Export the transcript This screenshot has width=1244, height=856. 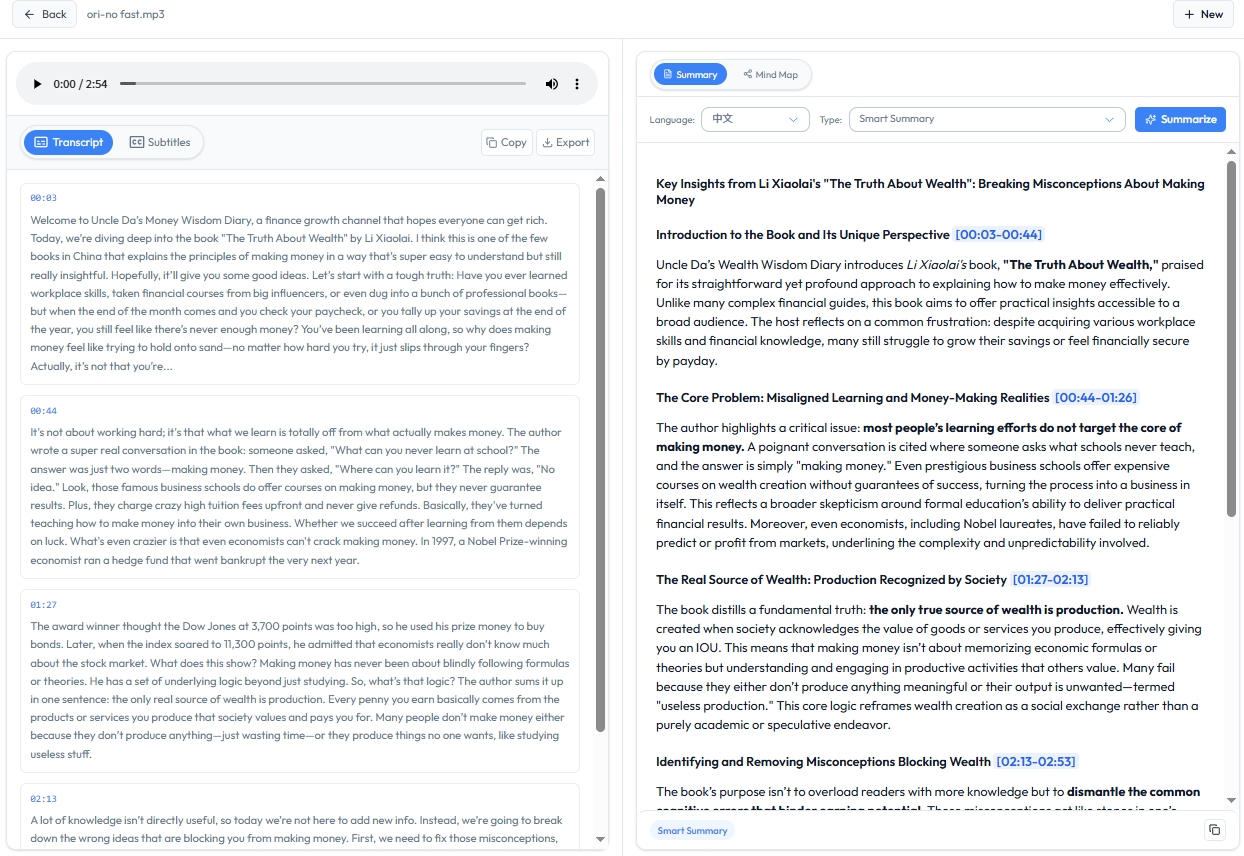pos(565,142)
